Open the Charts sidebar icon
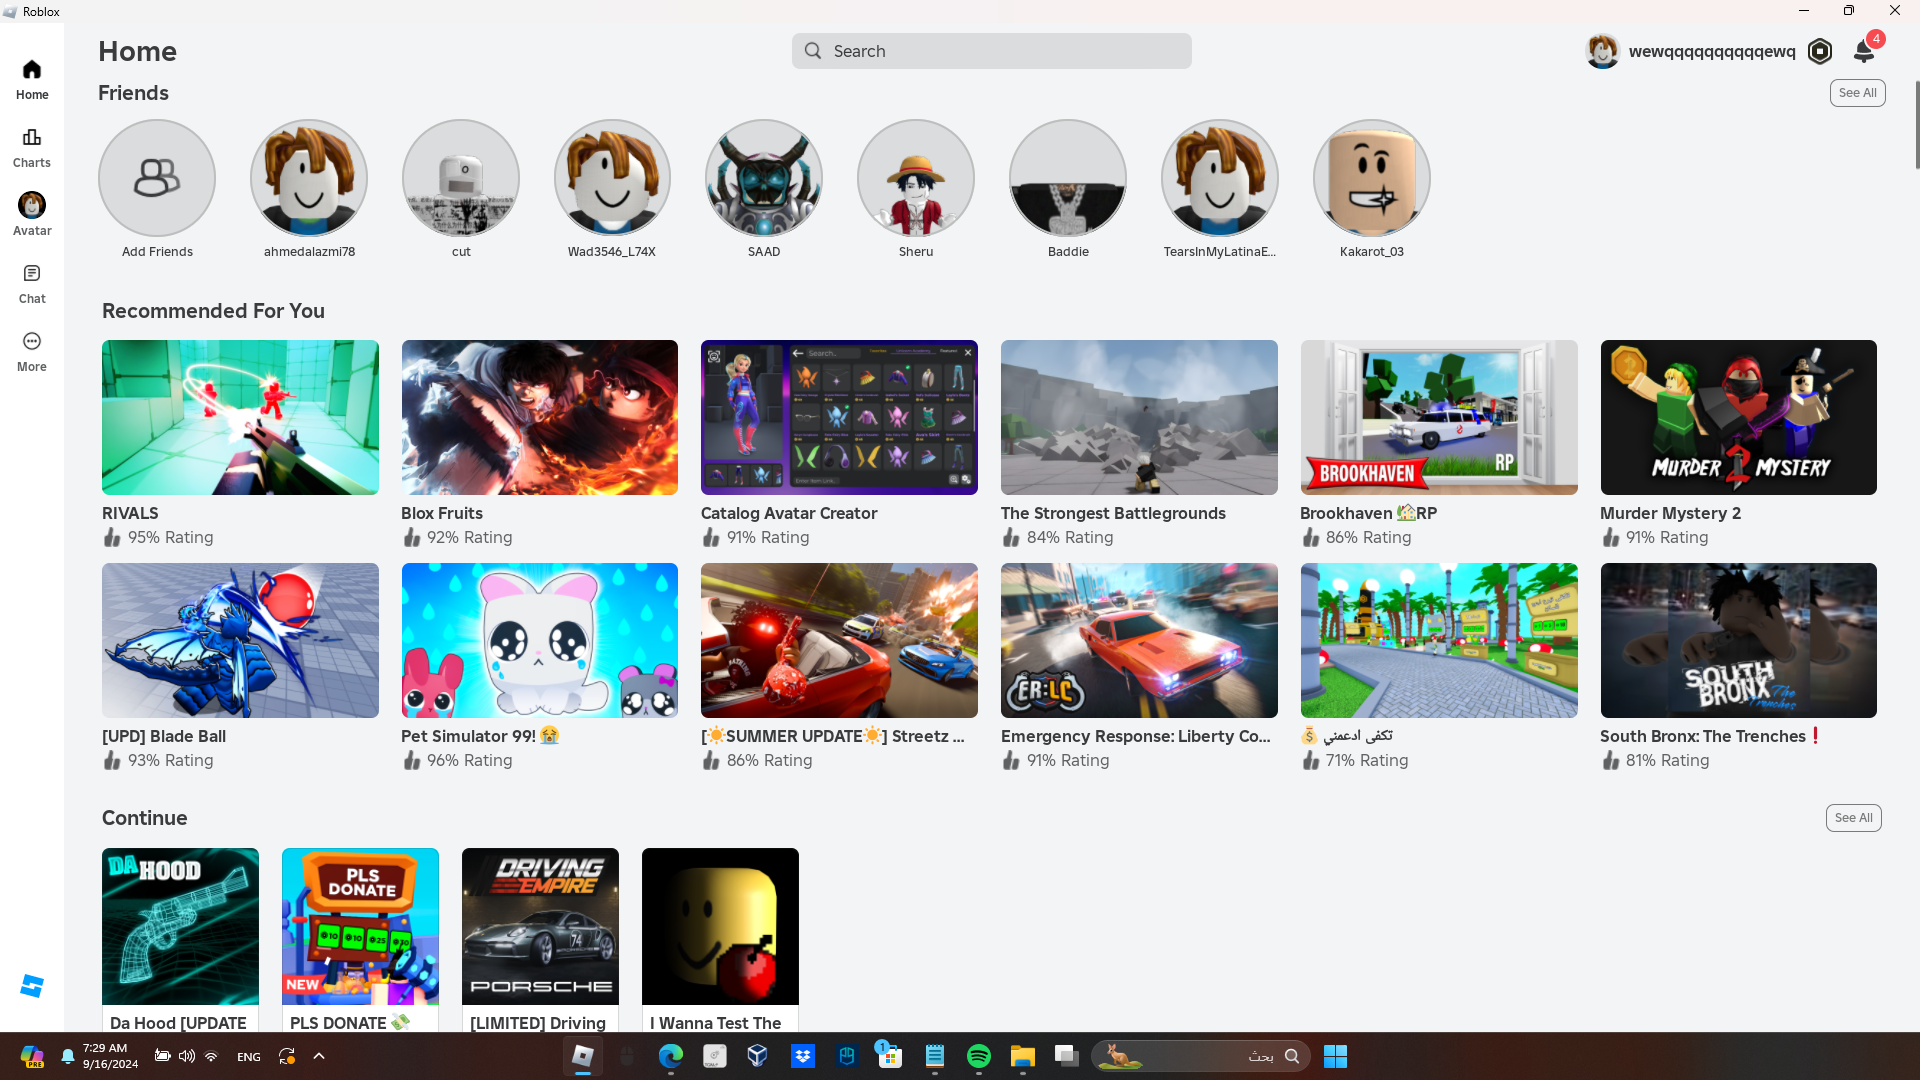 coord(32,147)
